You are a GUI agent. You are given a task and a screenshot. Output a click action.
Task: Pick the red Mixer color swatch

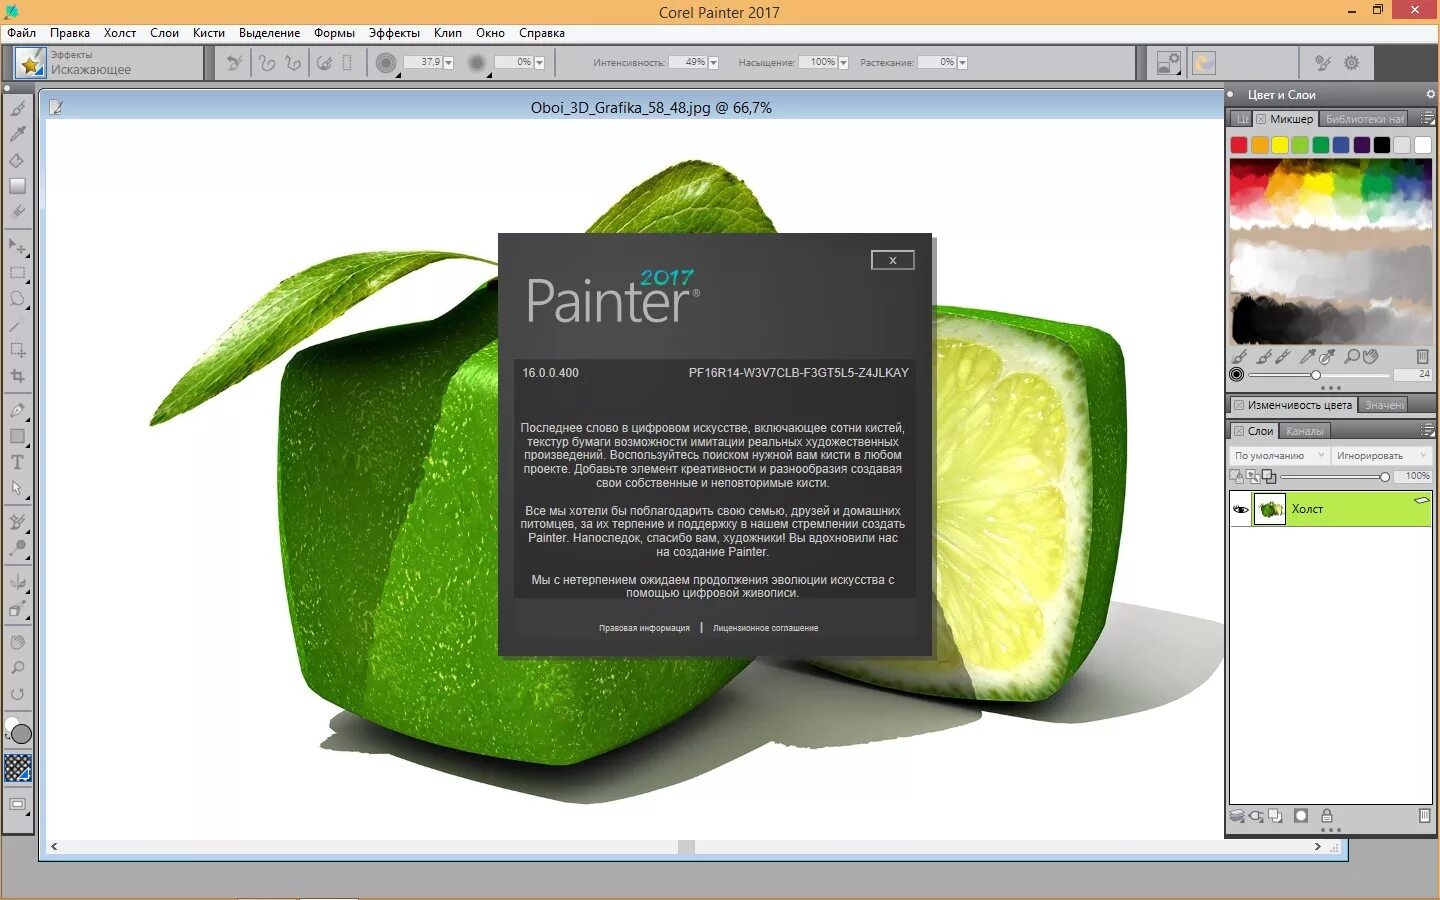[1239, 145]
